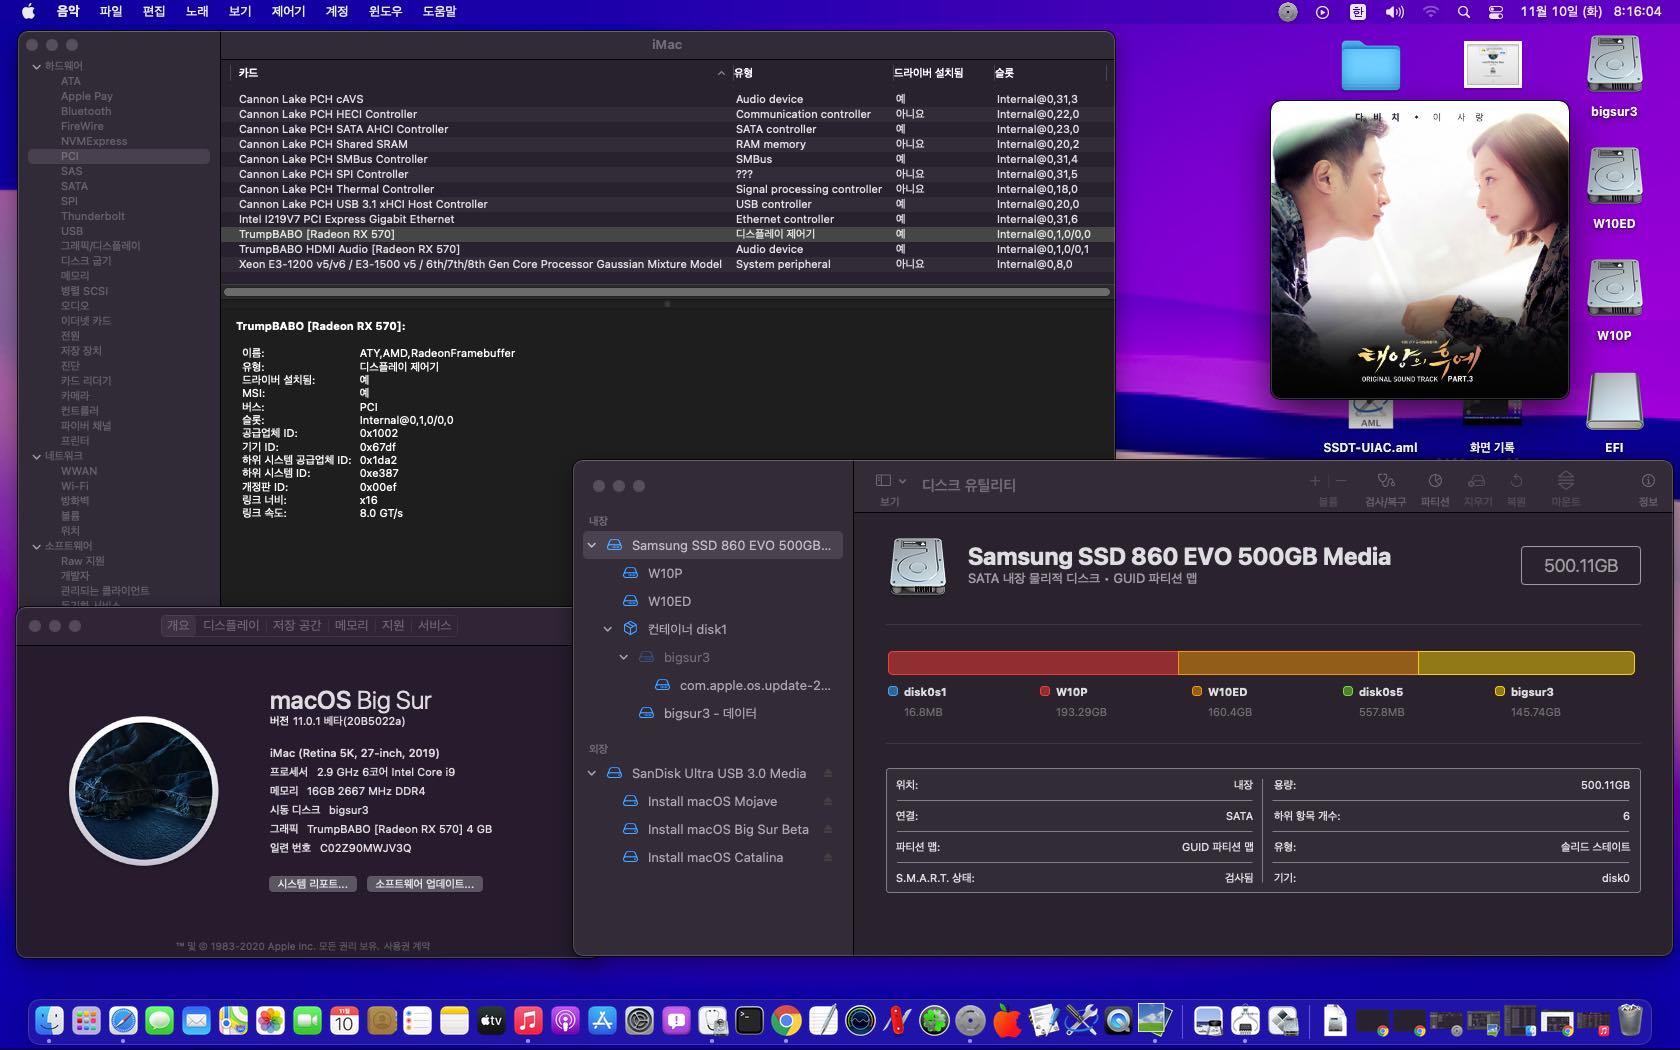Open Messages from the Dock
The image size is (1680, 1050).
[159, 1020]
